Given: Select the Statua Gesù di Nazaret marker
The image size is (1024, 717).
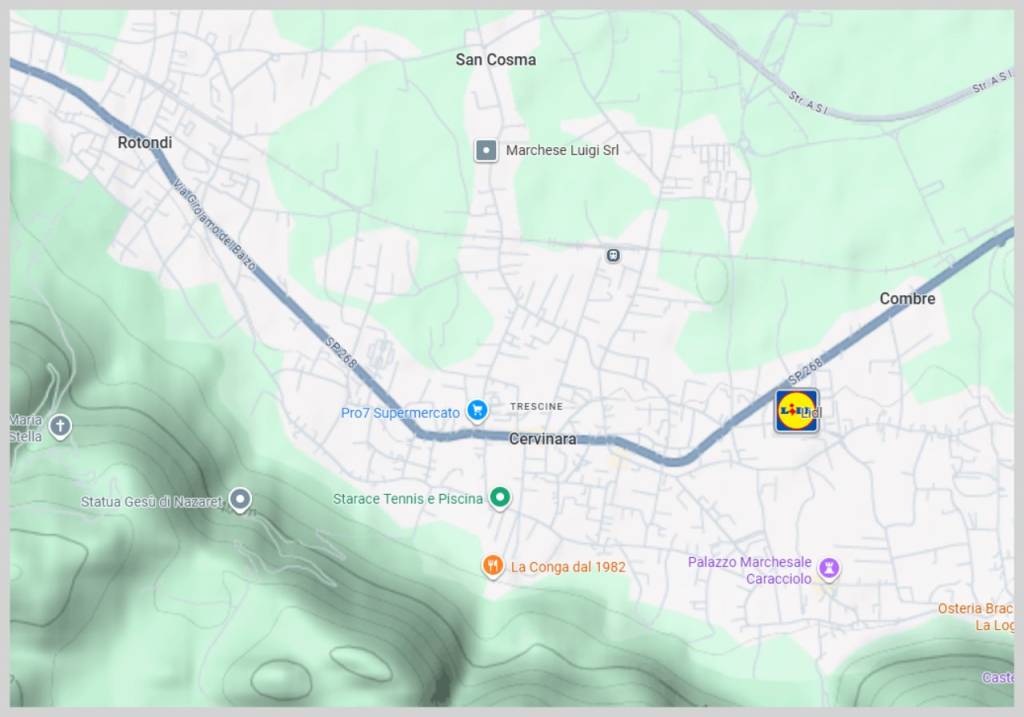Looking at the screenshot, I should [x=241, y=500].
